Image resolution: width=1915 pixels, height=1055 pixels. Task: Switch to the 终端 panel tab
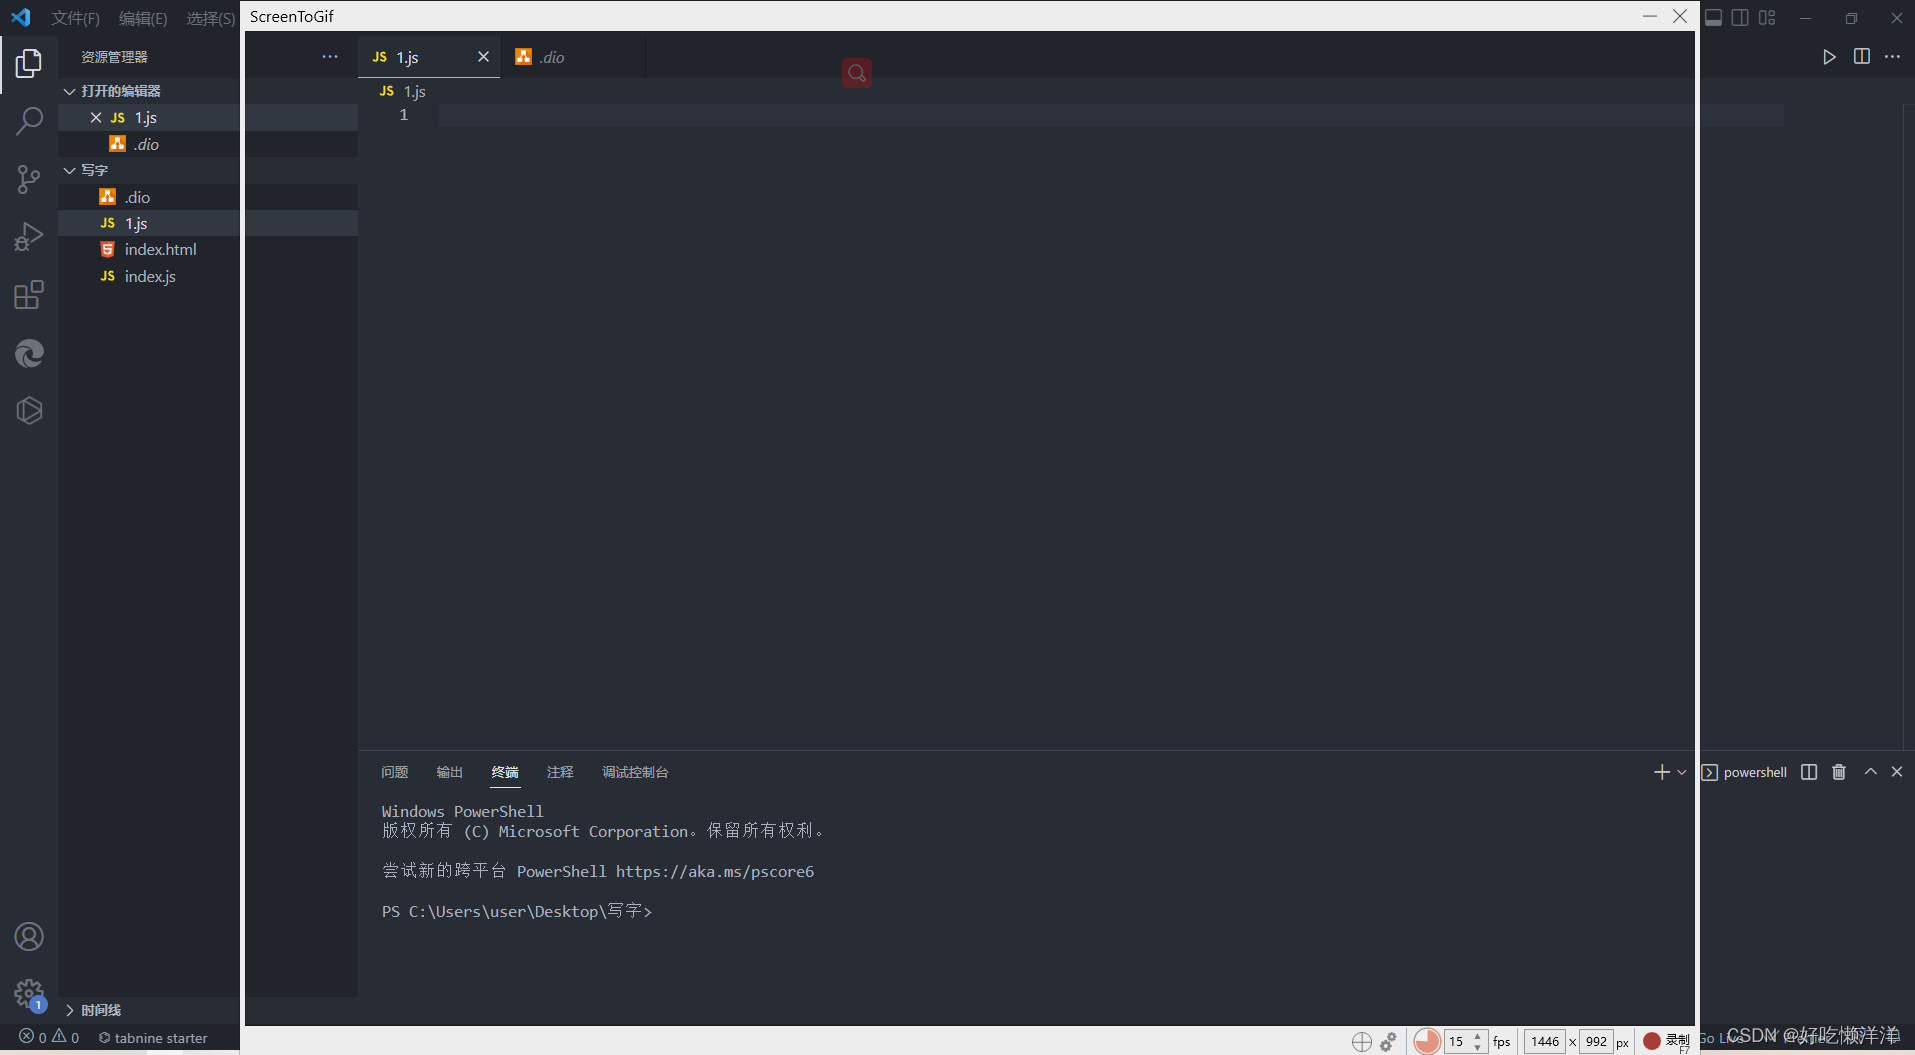click(x=505, y=772)
